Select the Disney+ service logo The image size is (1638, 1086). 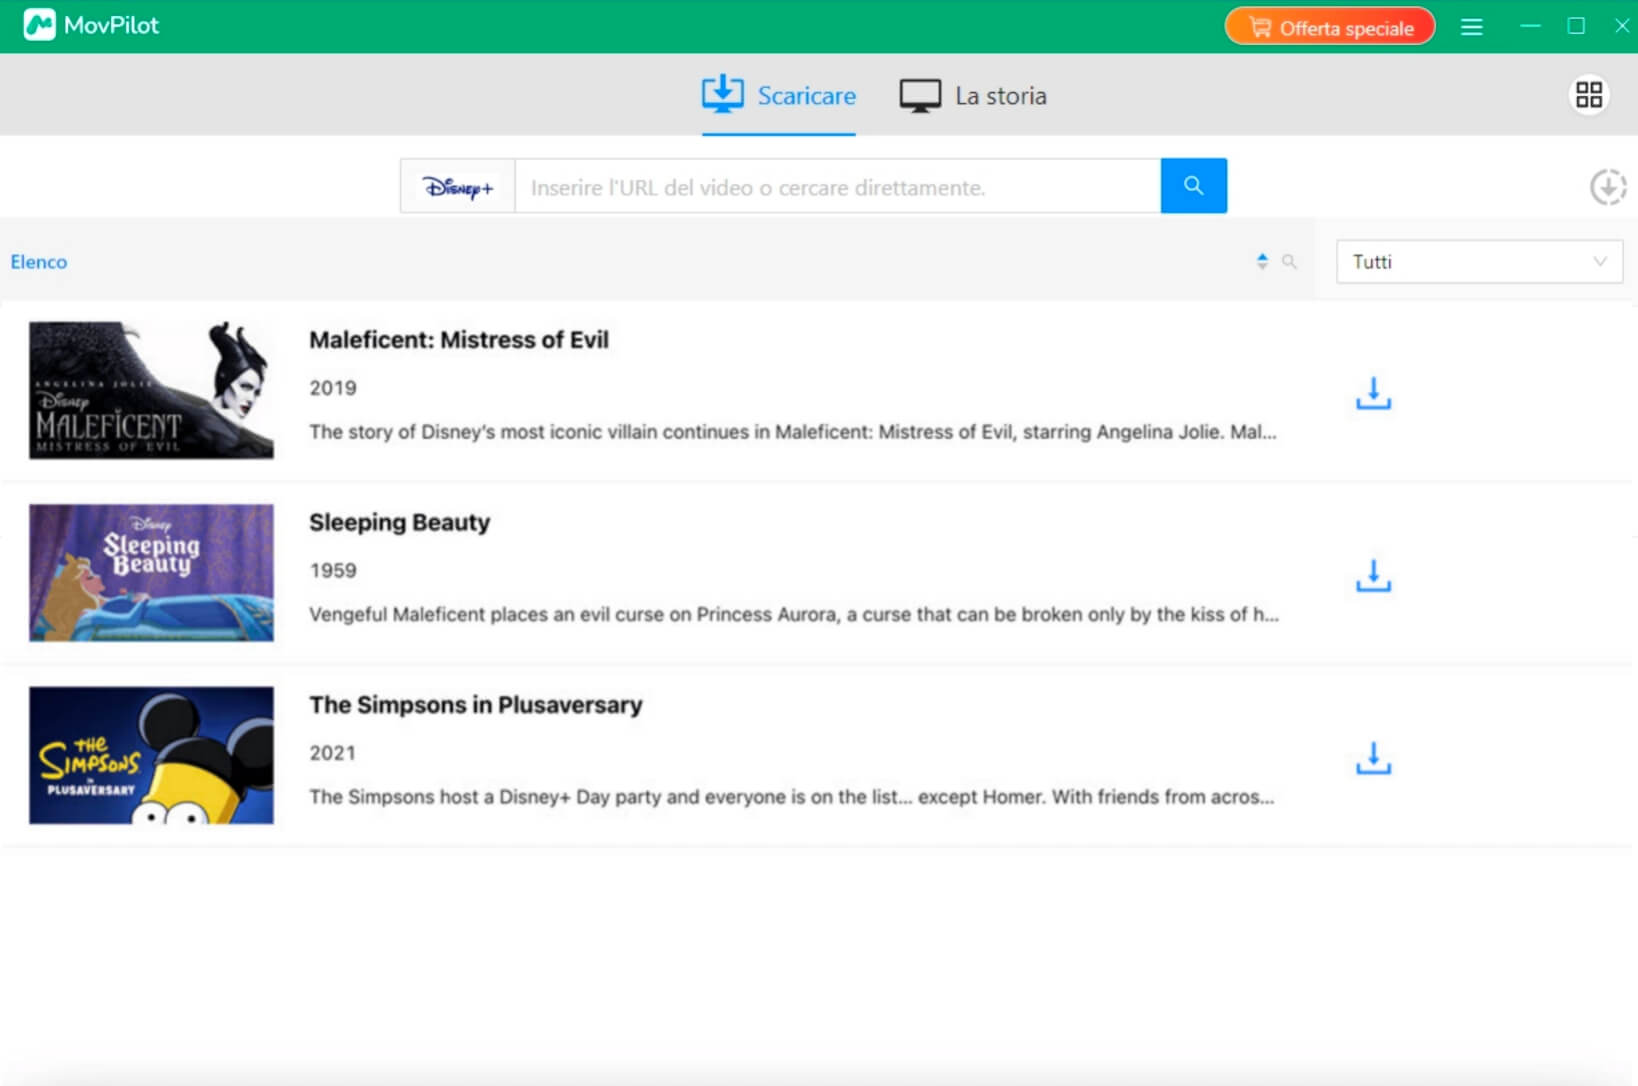pos(458,187)
